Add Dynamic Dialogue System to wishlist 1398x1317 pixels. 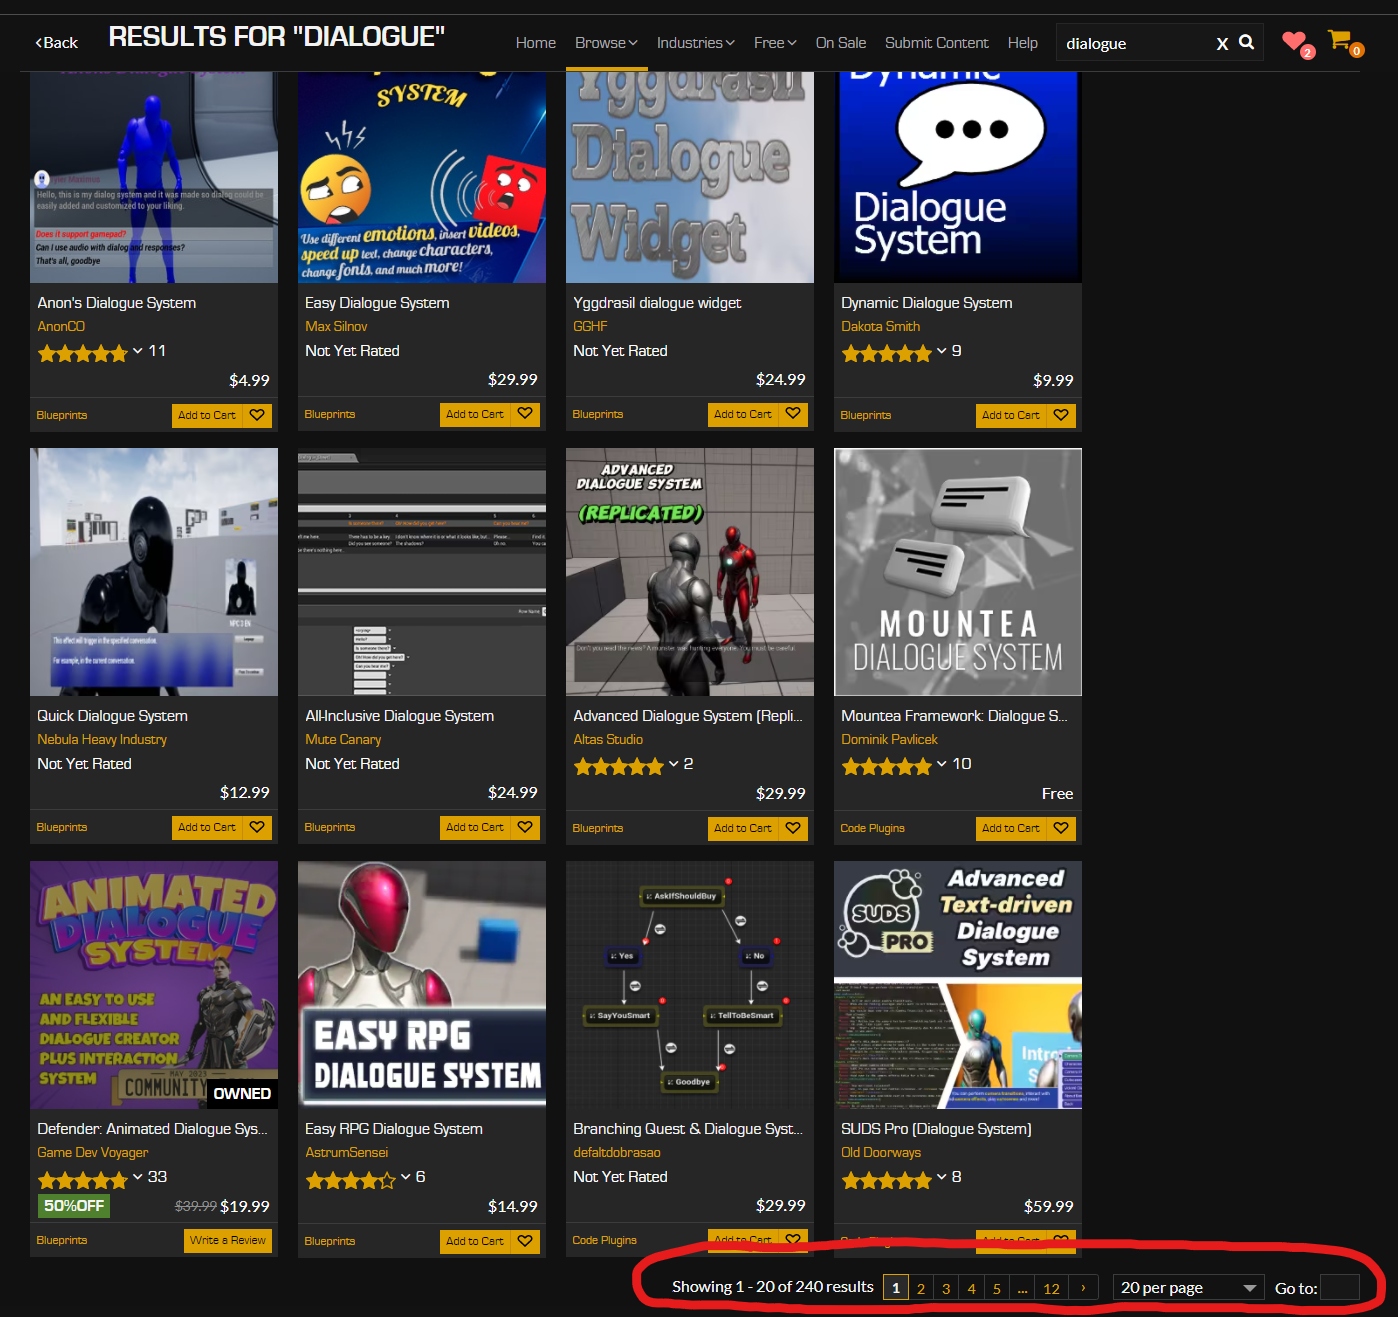point(1061,415)
